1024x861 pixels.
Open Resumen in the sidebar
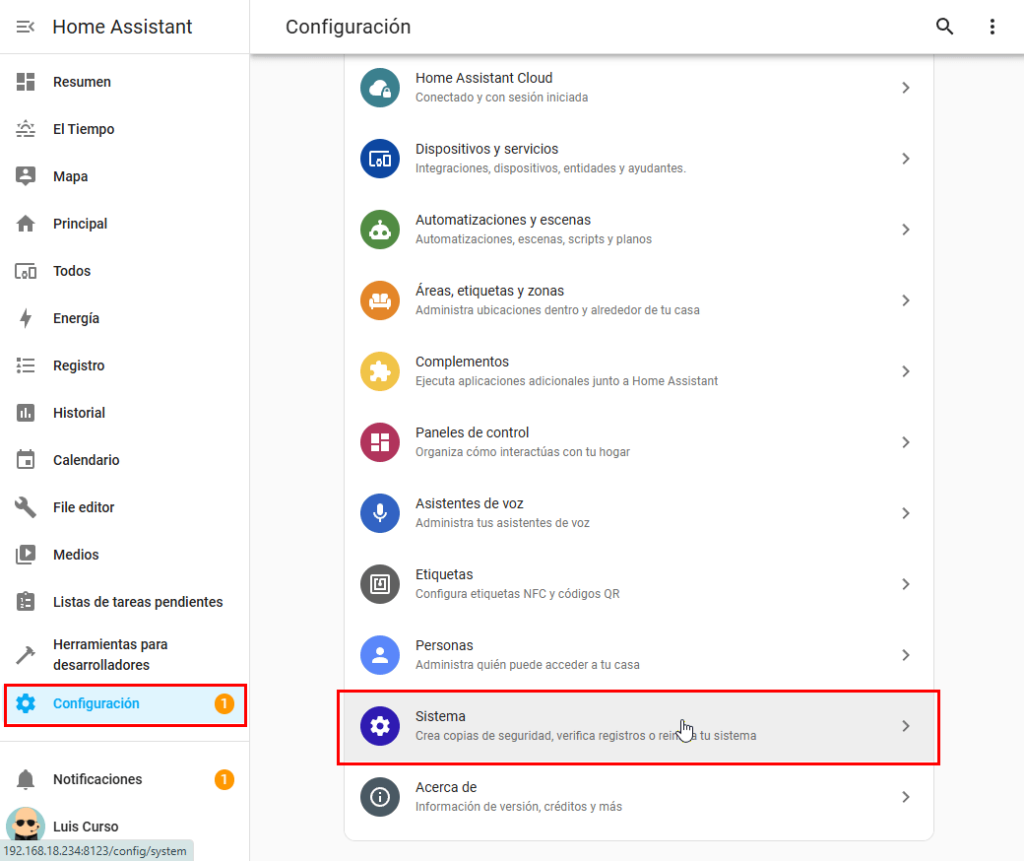click(x=82, y=82)
